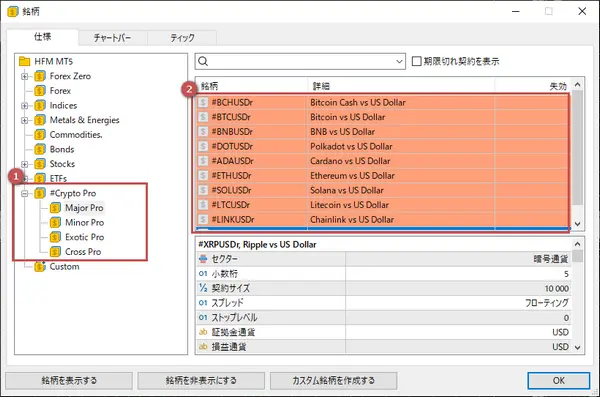Click the #Crypto Pro group icon
Screen dimensions: 600x397
click(40, 193)
